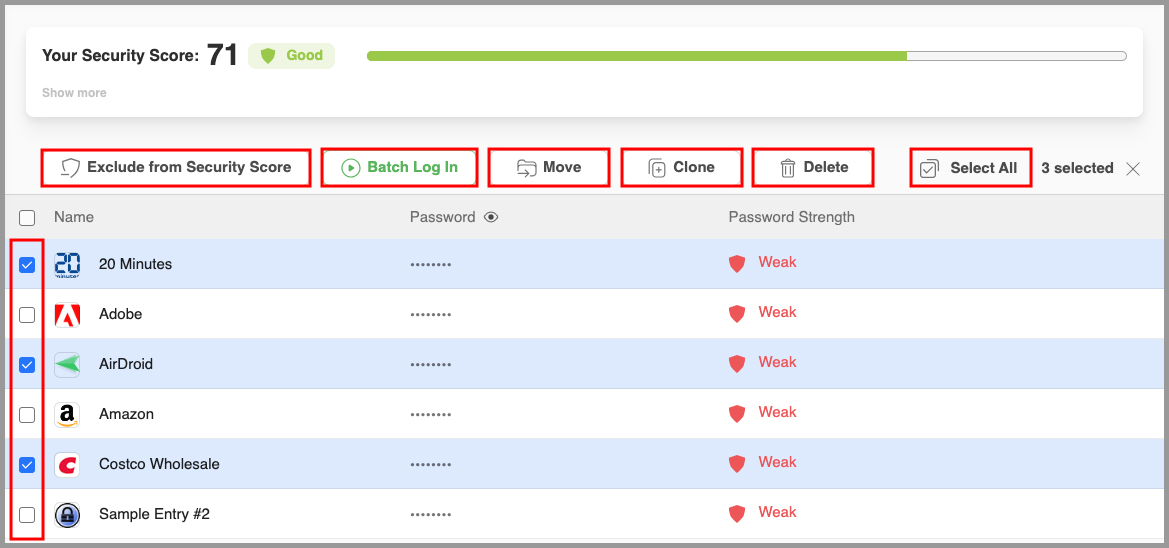Image resolution: width=1169 pixels, height=548 pixels.
Task: Open the Adobe entry name
Action: tap(121, 315)
